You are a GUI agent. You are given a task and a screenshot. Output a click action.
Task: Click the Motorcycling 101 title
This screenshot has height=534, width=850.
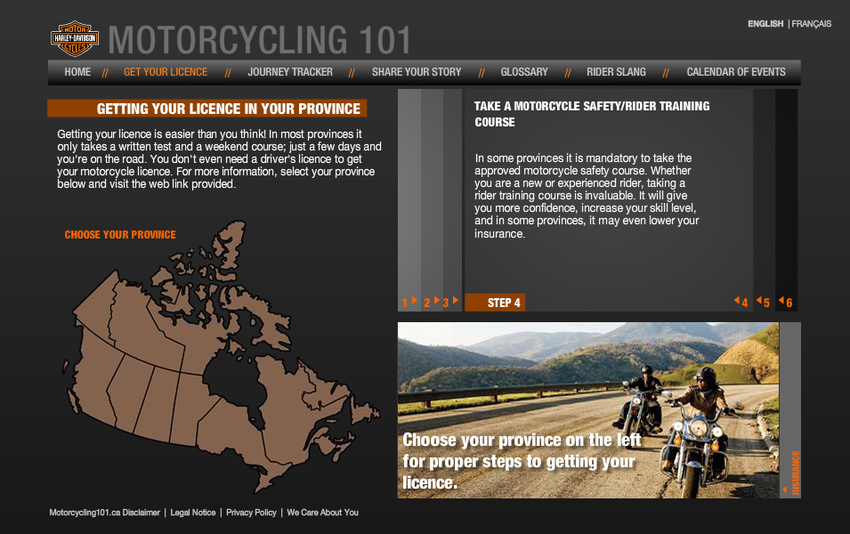coord(259,40)
